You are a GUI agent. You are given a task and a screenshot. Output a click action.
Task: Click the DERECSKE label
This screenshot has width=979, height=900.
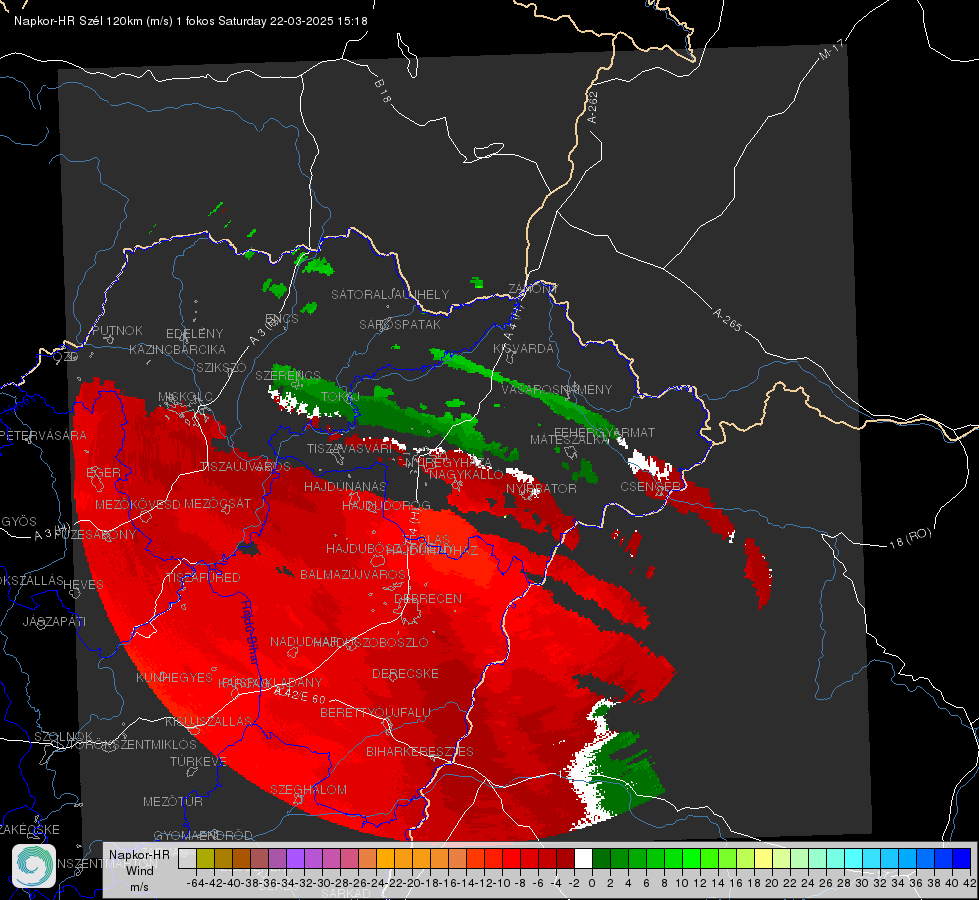point(405,674)
